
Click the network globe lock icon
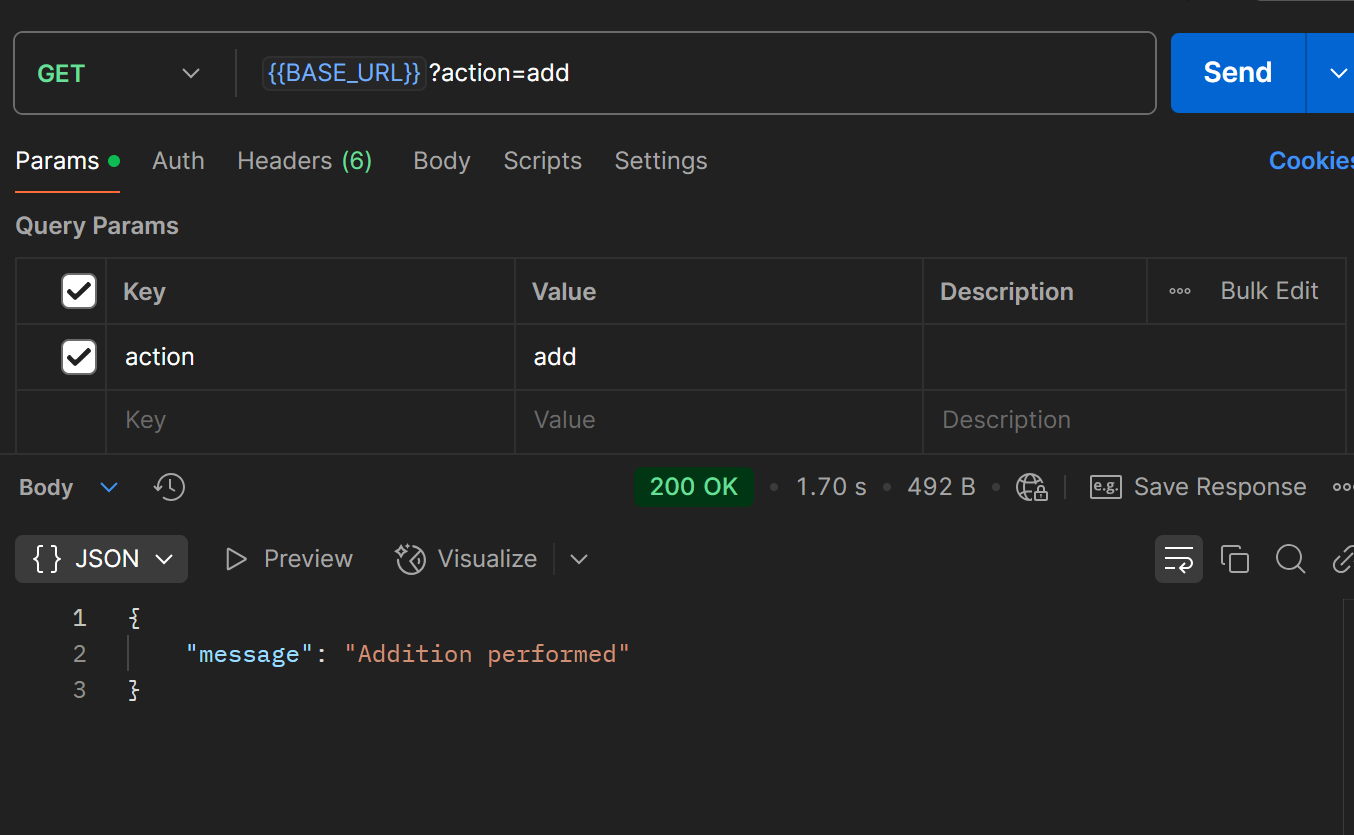[x=1031, y=487]
